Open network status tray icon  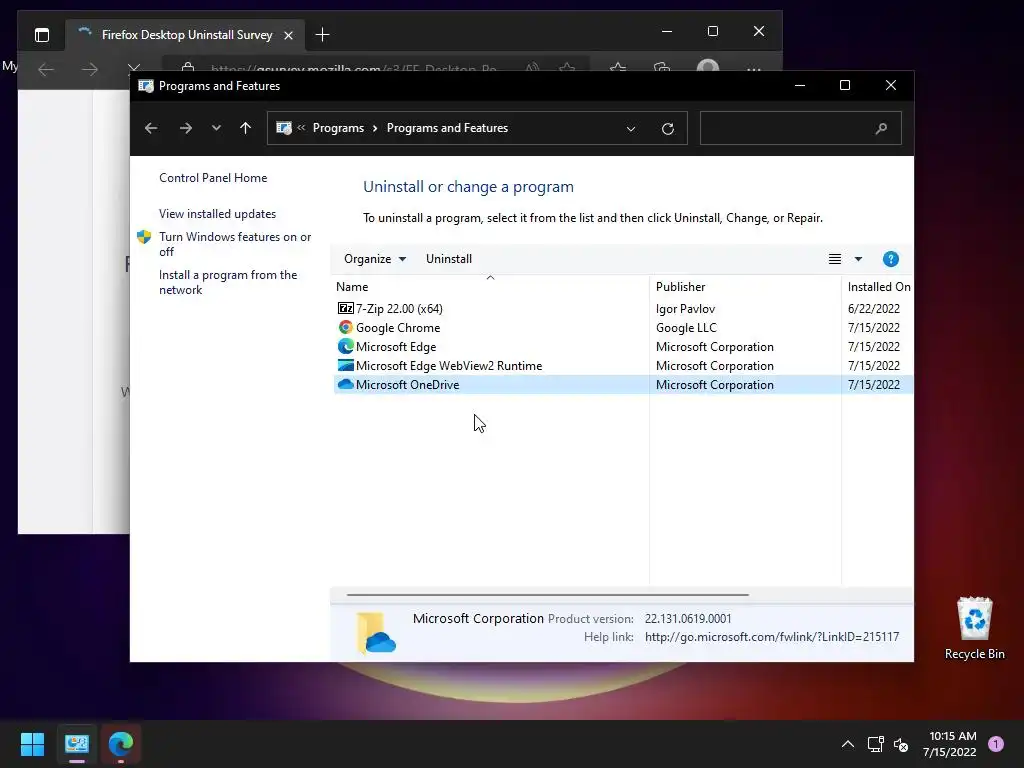[875, 744]
